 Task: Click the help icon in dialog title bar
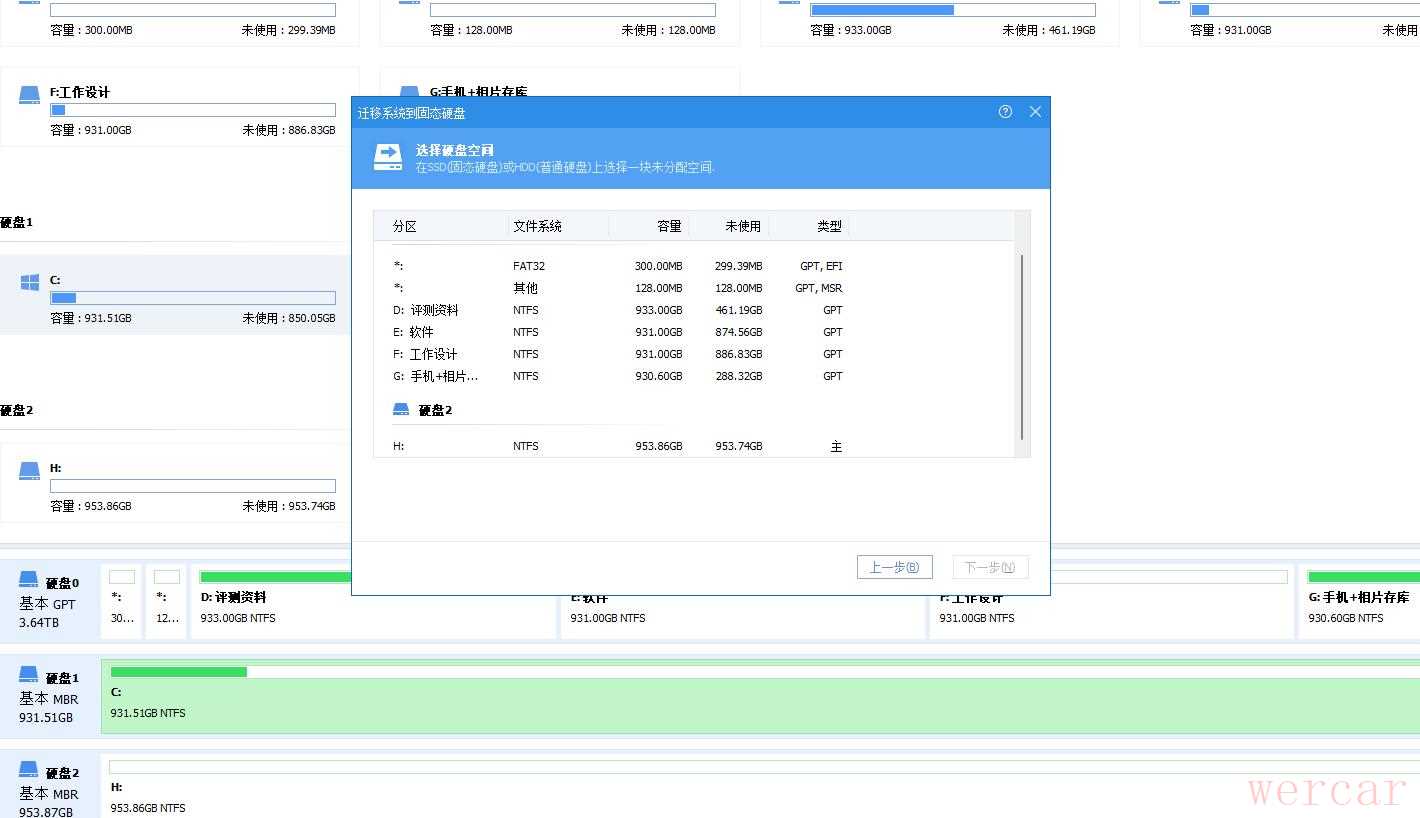(x=1005, y=112)
